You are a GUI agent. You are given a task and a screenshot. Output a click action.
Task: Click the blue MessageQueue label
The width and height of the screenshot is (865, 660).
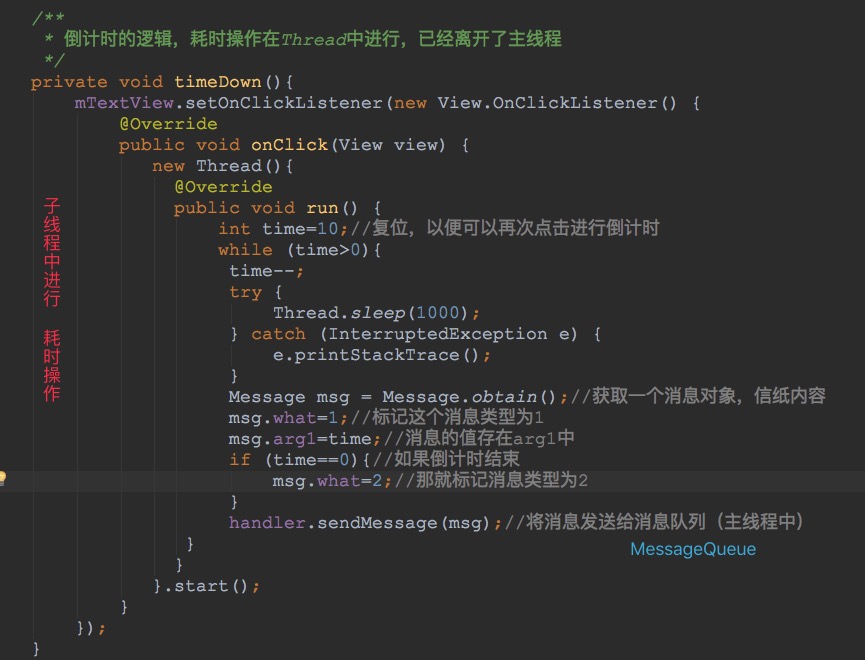693,549
